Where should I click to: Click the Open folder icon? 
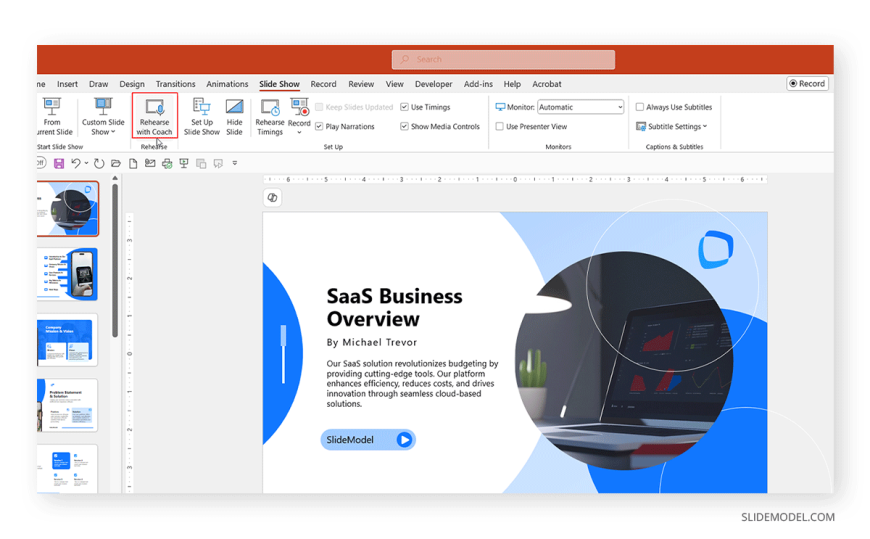[x=115, y=163]
